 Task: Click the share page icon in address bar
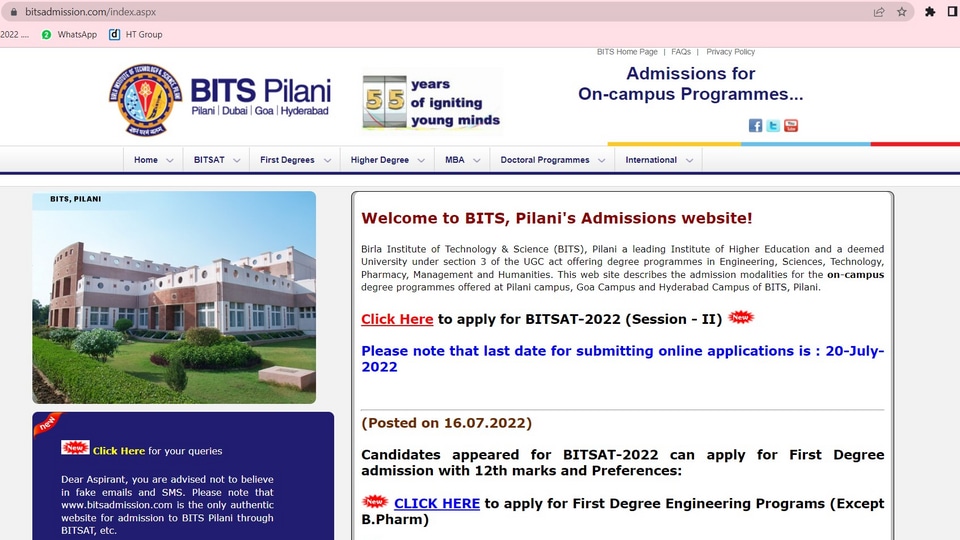tap(879, 12)
